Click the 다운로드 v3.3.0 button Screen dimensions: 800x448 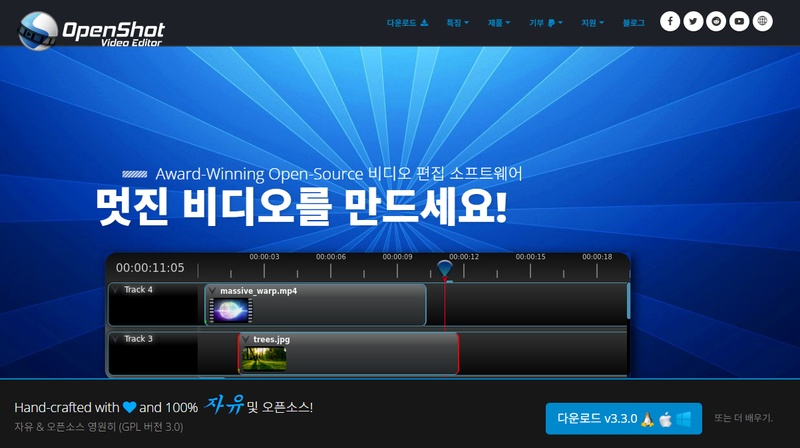623,419
